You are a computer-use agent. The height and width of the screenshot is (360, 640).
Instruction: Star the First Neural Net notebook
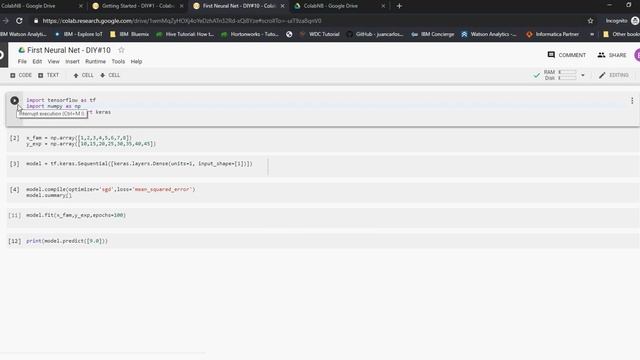121,50
